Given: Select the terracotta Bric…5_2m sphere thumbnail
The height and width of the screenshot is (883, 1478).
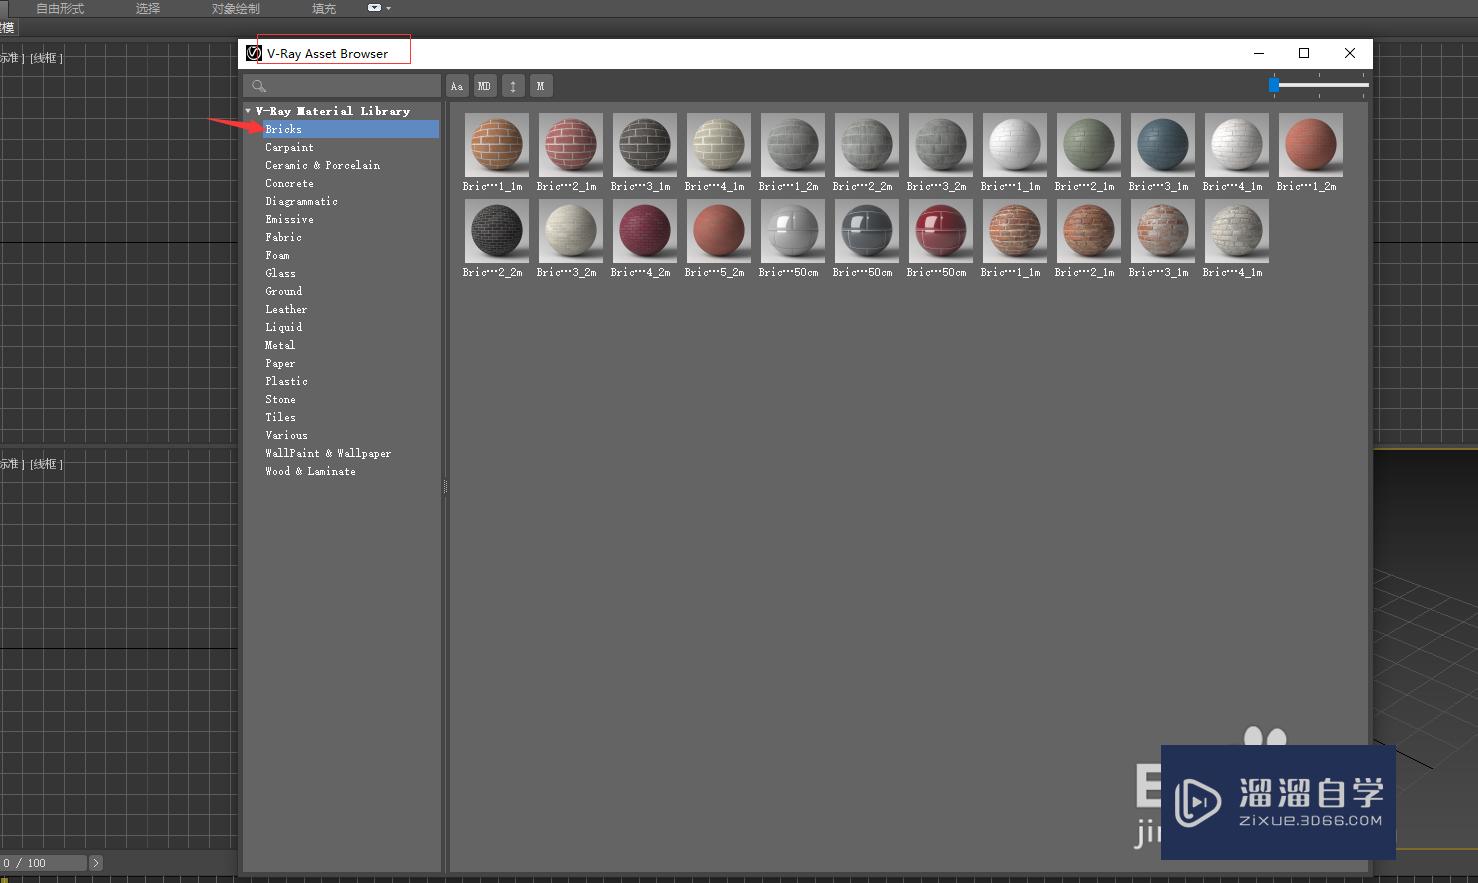Looking at the screenshot, I should [x=719, y=231].
